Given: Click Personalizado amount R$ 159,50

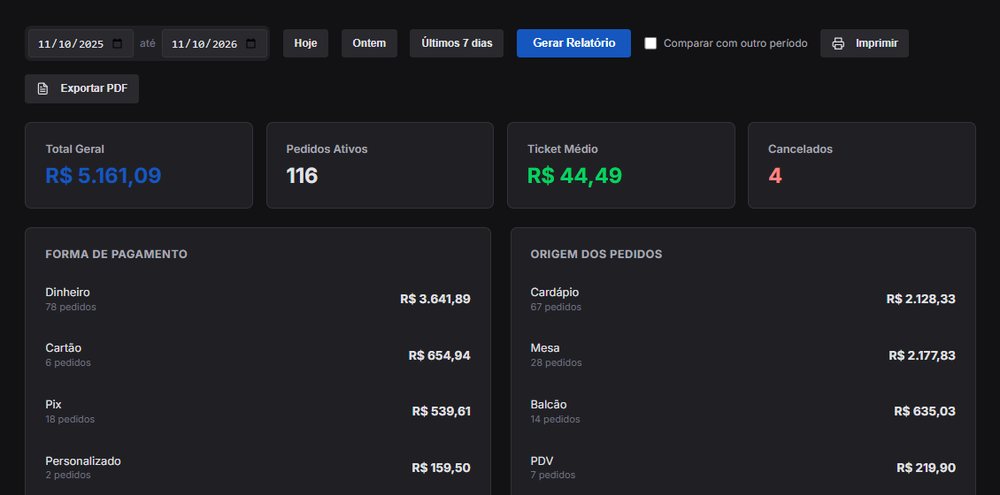Looking at the screenshot, I should click(441, 468).
